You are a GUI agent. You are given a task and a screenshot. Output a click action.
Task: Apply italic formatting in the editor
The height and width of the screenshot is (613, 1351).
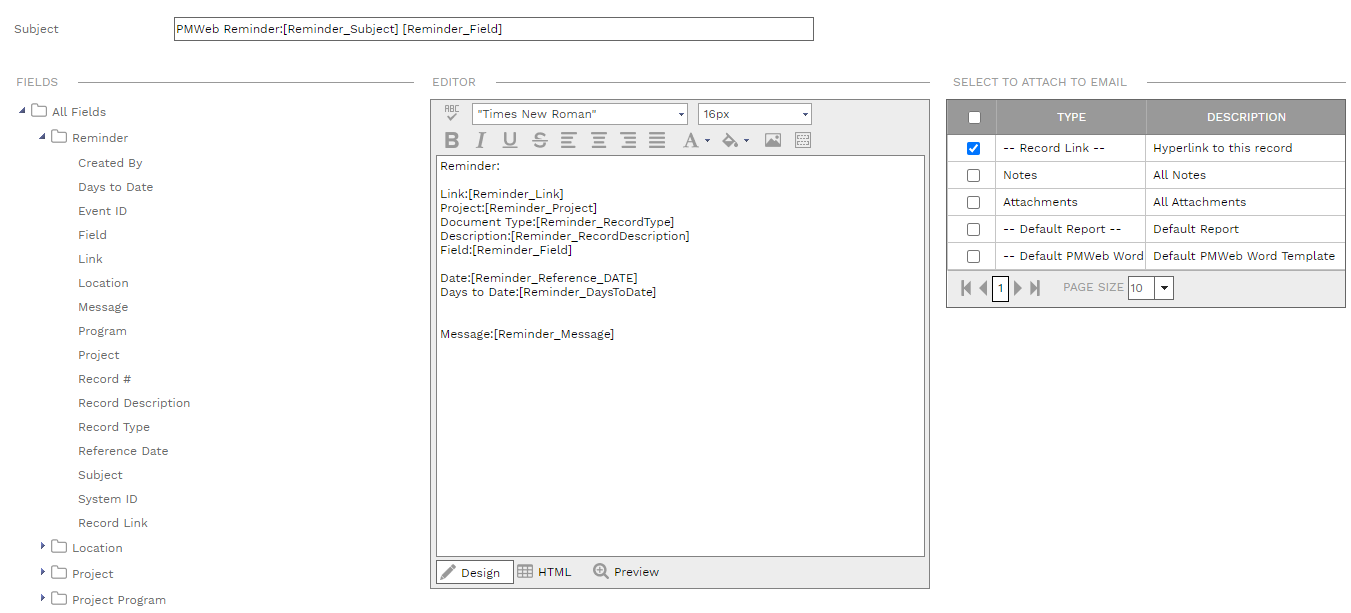[481, 141]
